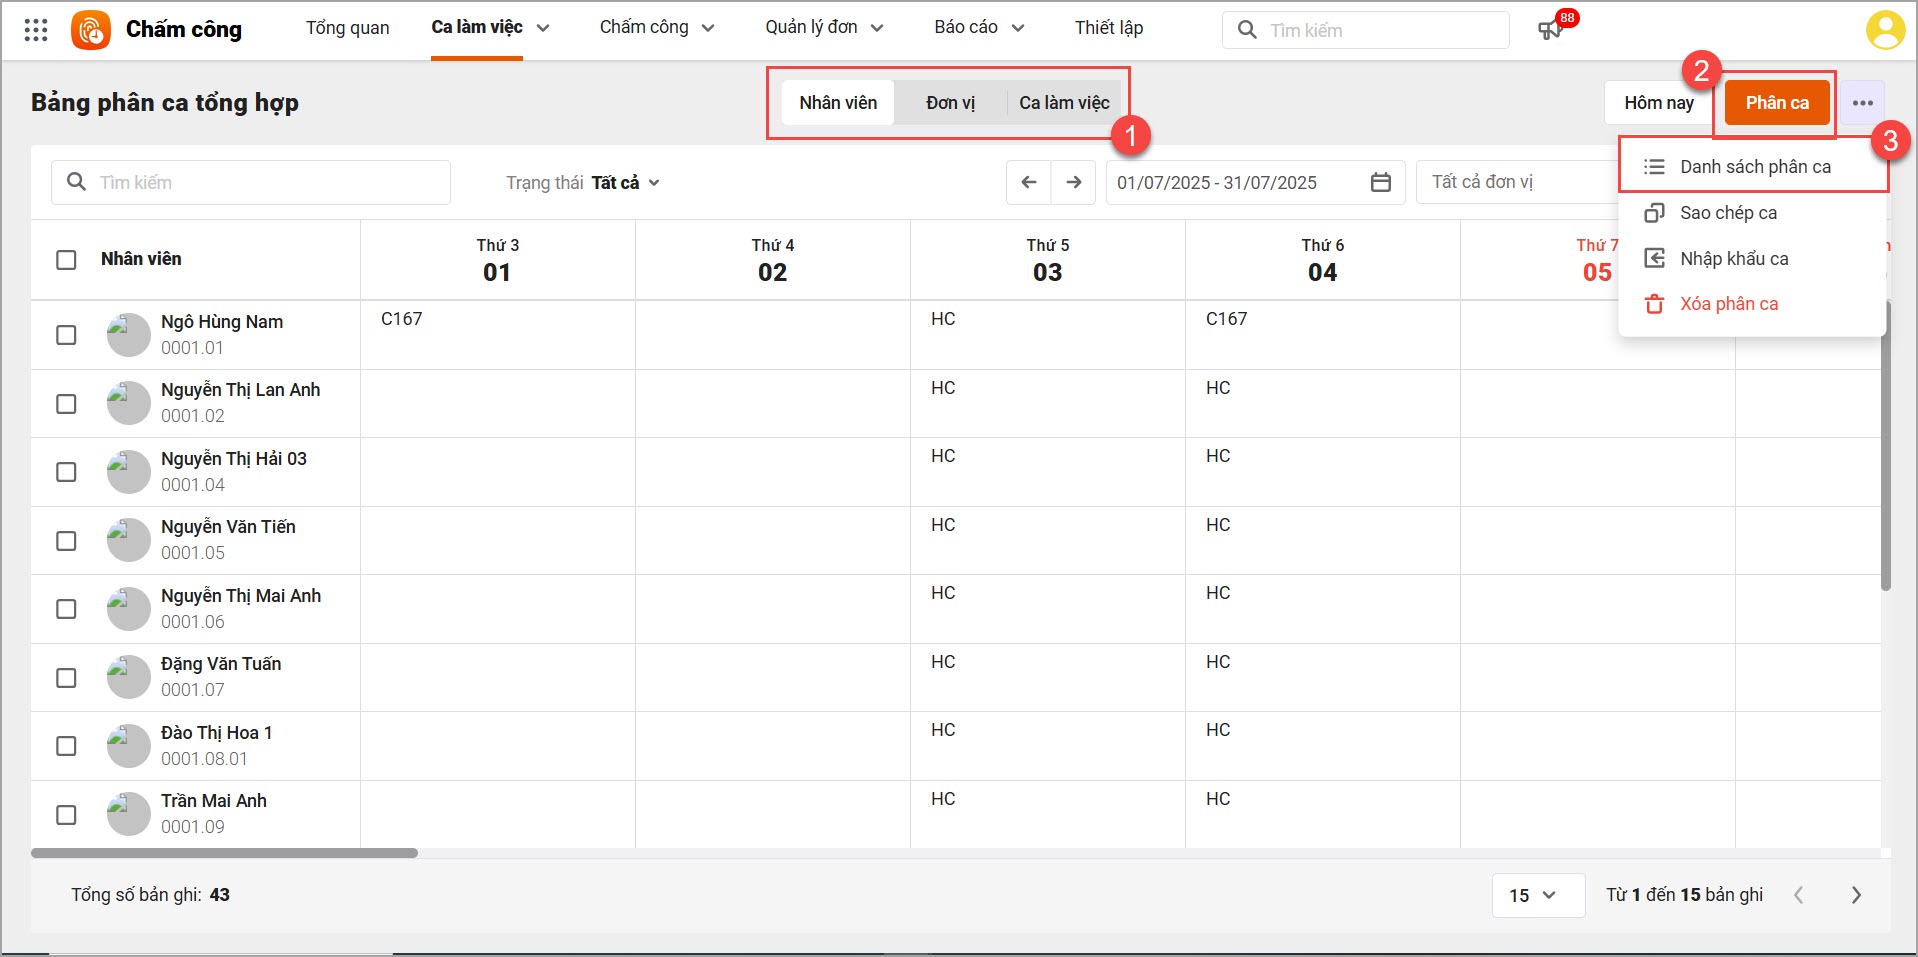1918x957 pixels.
Task: Open the calendar date picker icon
Action: (x=1380, y=182)
